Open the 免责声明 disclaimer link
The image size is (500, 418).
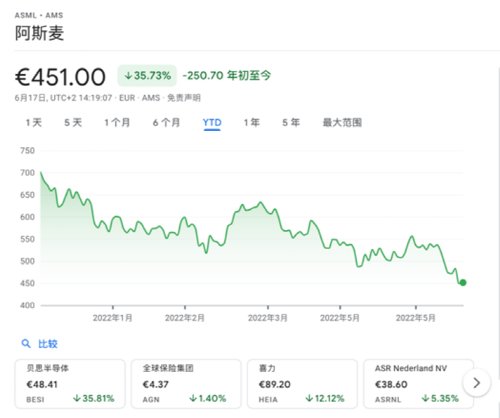point(184,98)
